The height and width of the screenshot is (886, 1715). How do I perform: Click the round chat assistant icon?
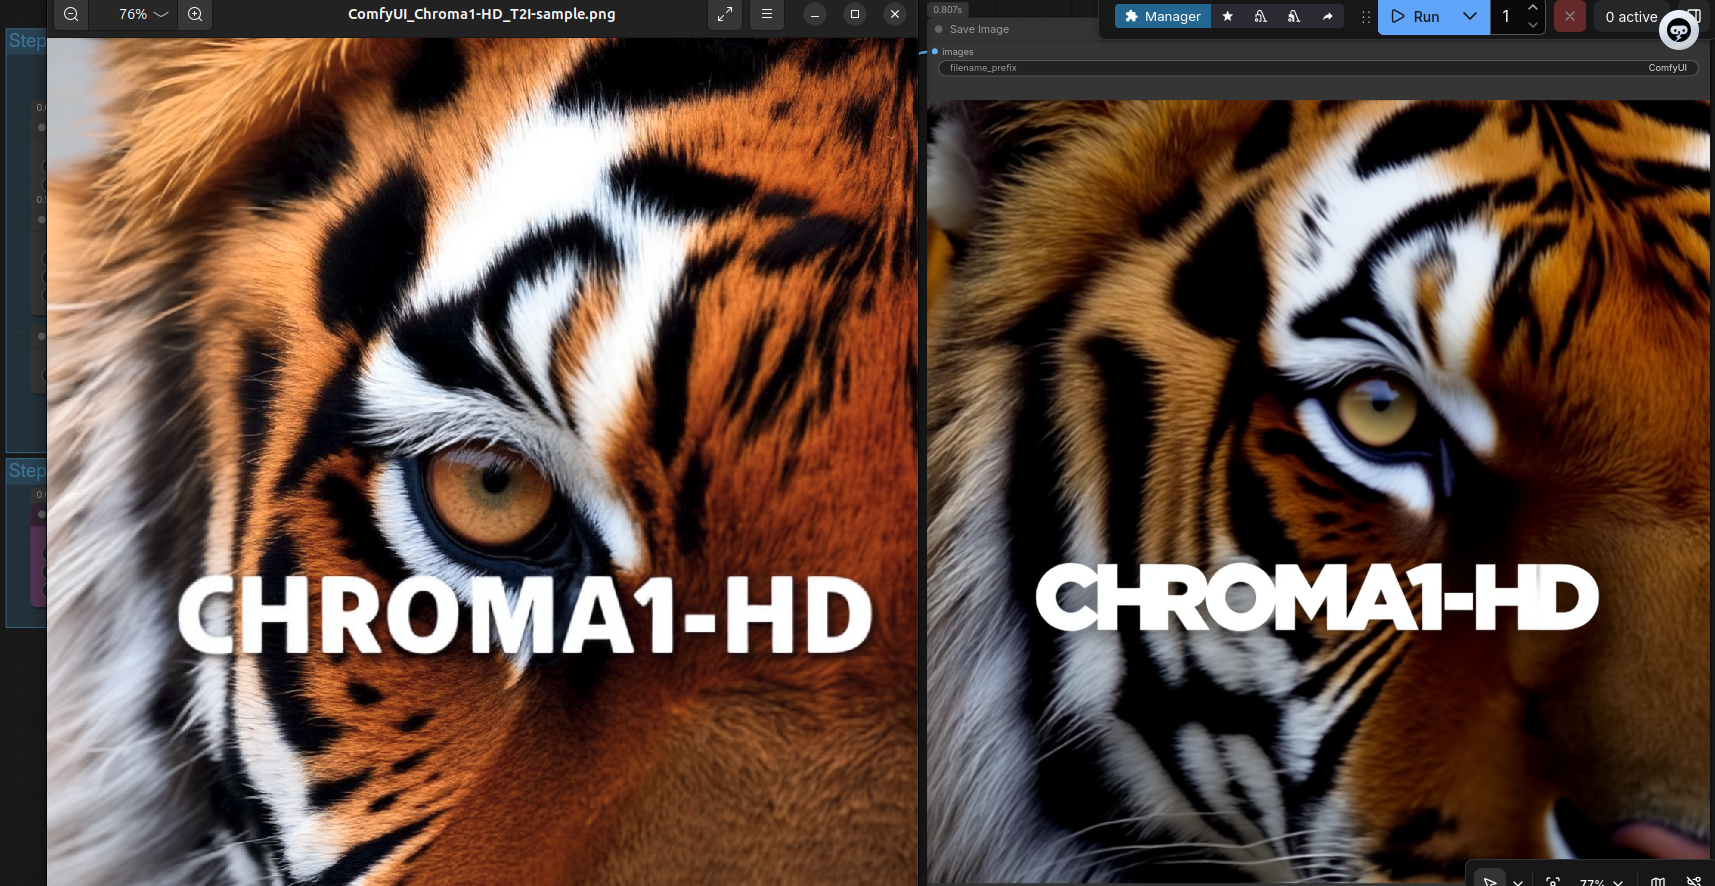coord(1679,31)
